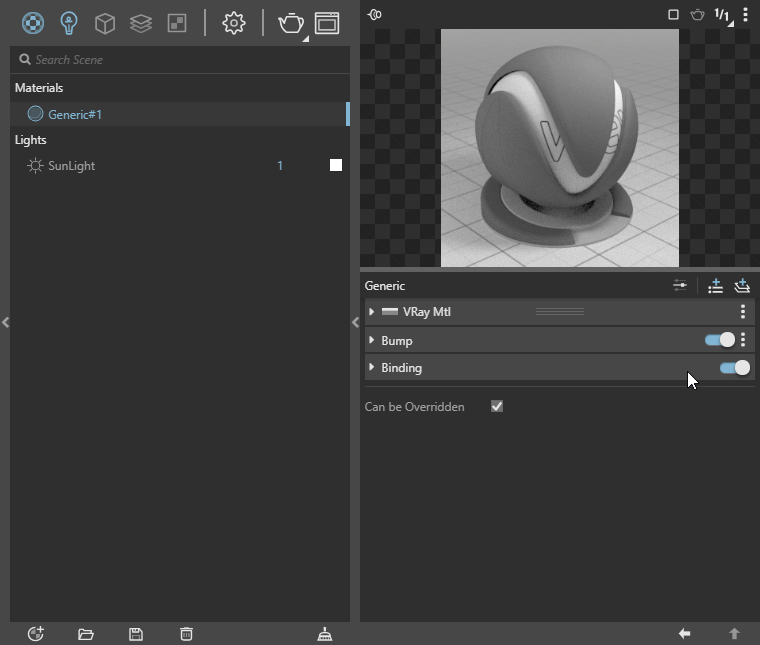Screen dimensions: 760x645
Task: Toggle the Bump switch off
Action: click(720, 340)
